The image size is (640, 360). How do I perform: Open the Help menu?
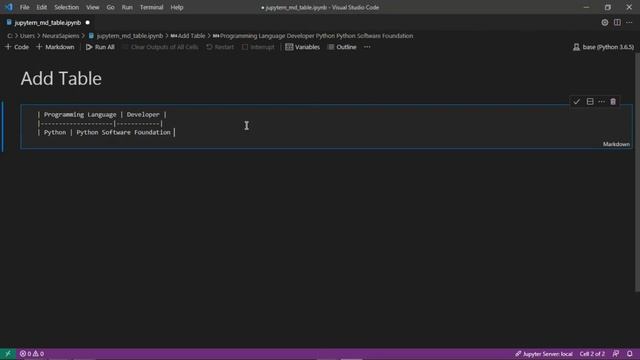pyautogui.click(x=177, y=7)
